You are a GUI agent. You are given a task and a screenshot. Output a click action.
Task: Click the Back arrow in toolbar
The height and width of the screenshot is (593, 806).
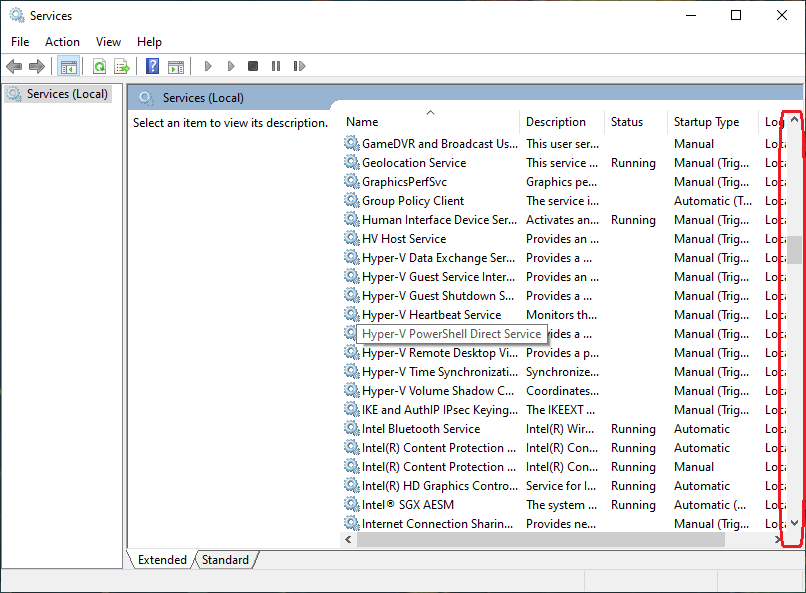click(x=14, y=66)
